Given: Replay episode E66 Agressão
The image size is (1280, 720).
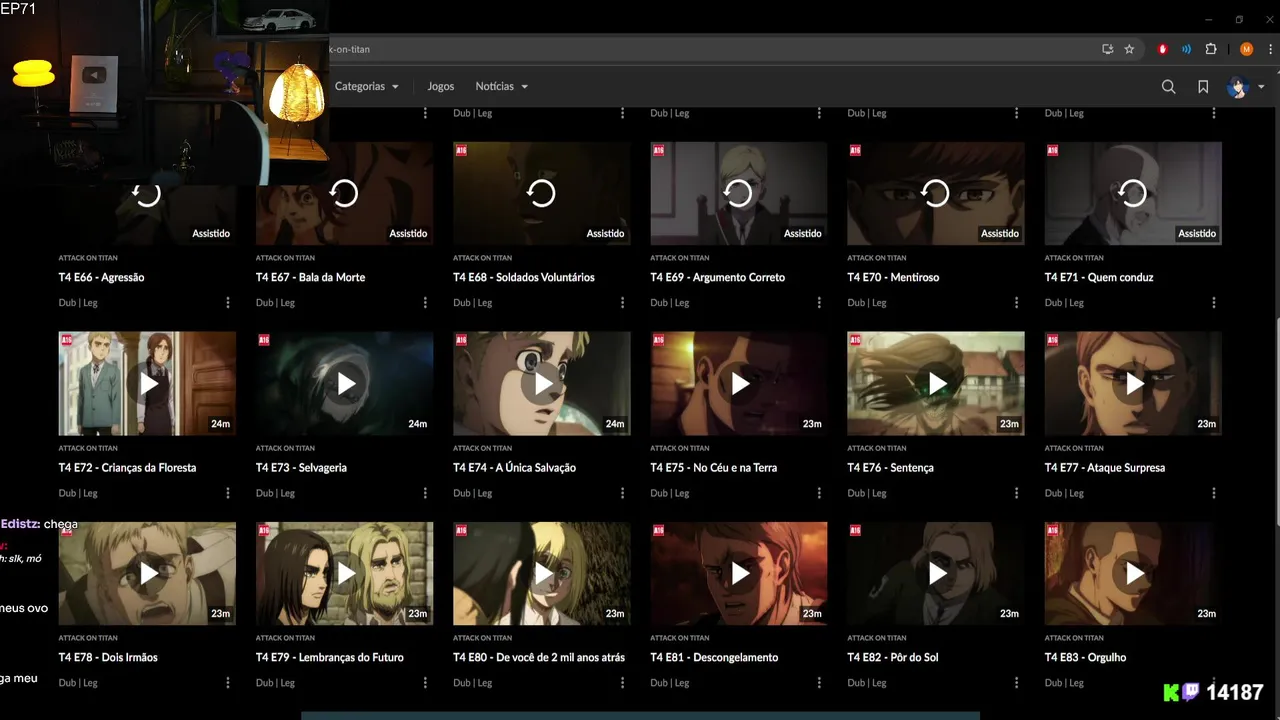Looking at the screenshot, I should click(x=147, y=193).
